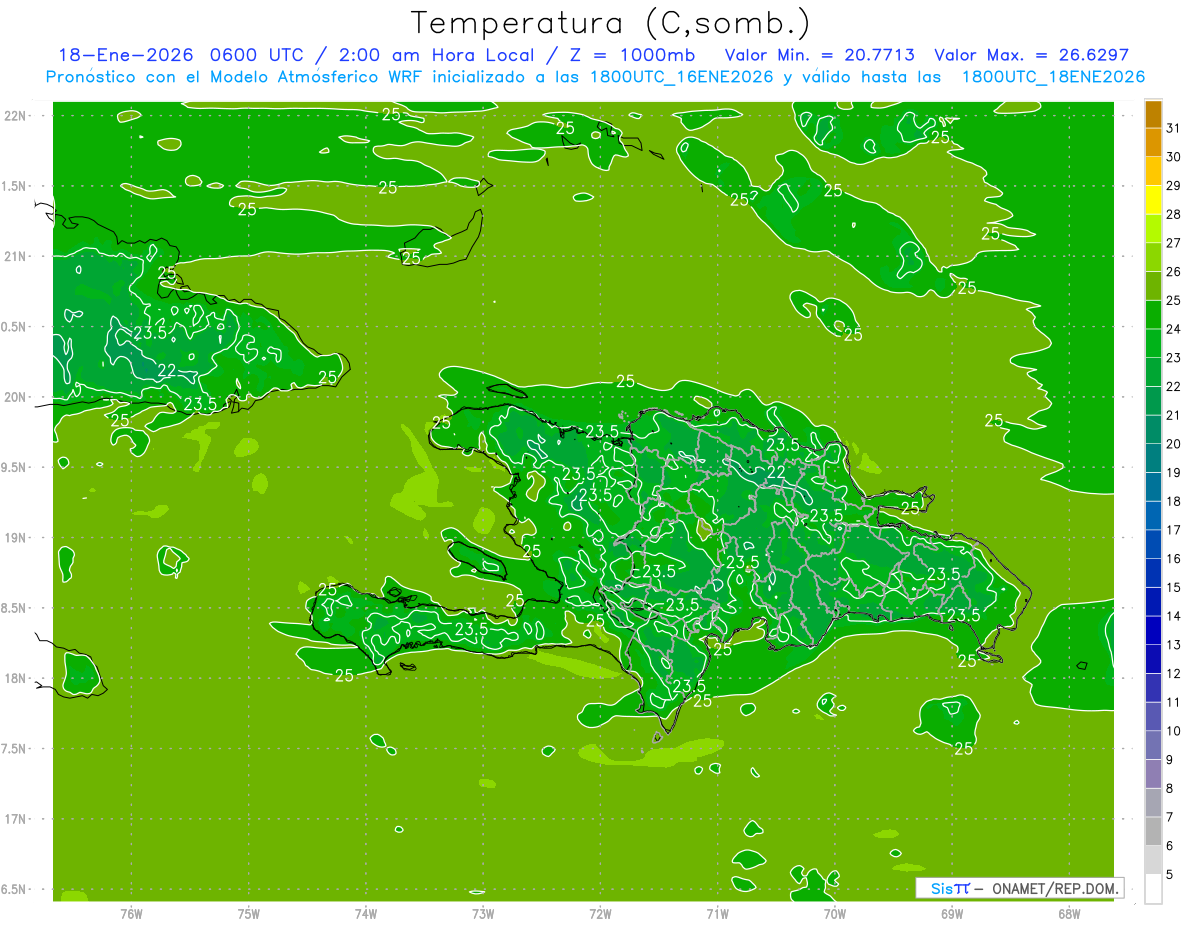The height and width of the screenshot is (927, 1200).
Task: Click the "73W" longitude axis label
Action: click(483, 914)
